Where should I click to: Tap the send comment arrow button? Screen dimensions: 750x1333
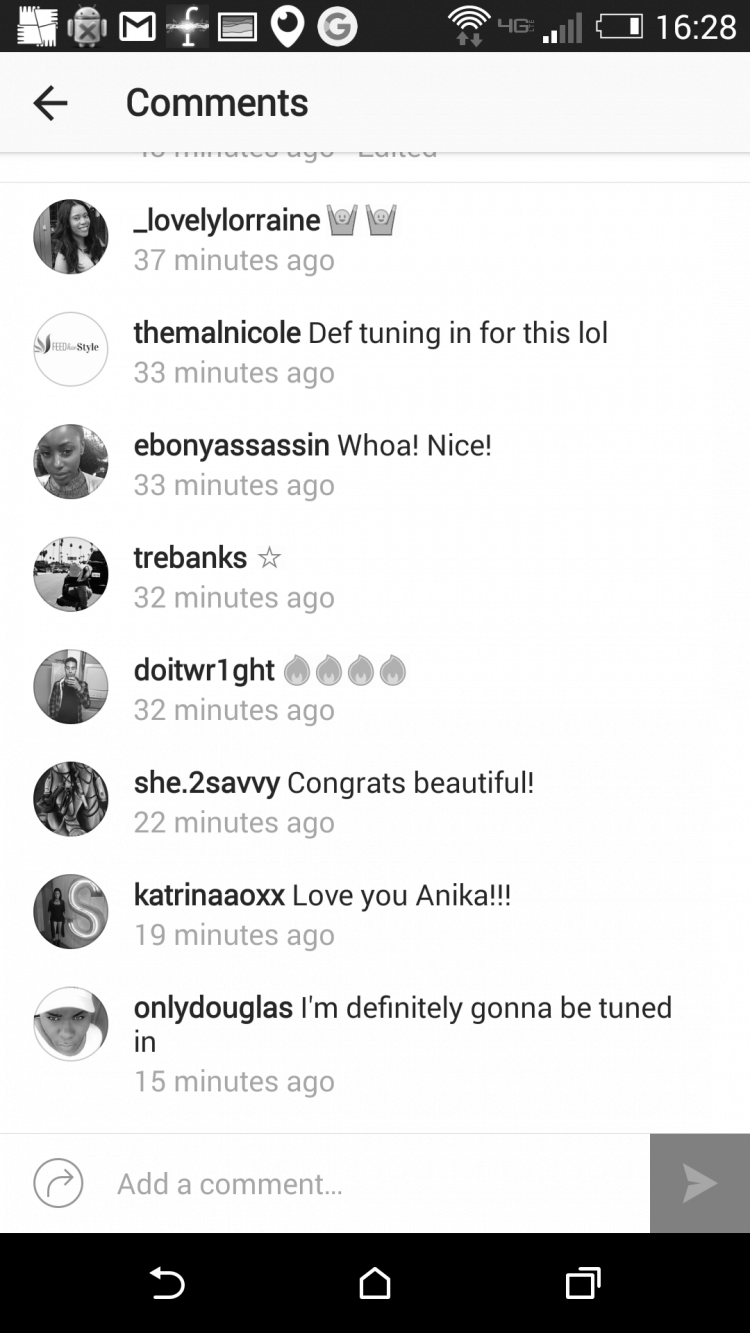pos(700,1183)
